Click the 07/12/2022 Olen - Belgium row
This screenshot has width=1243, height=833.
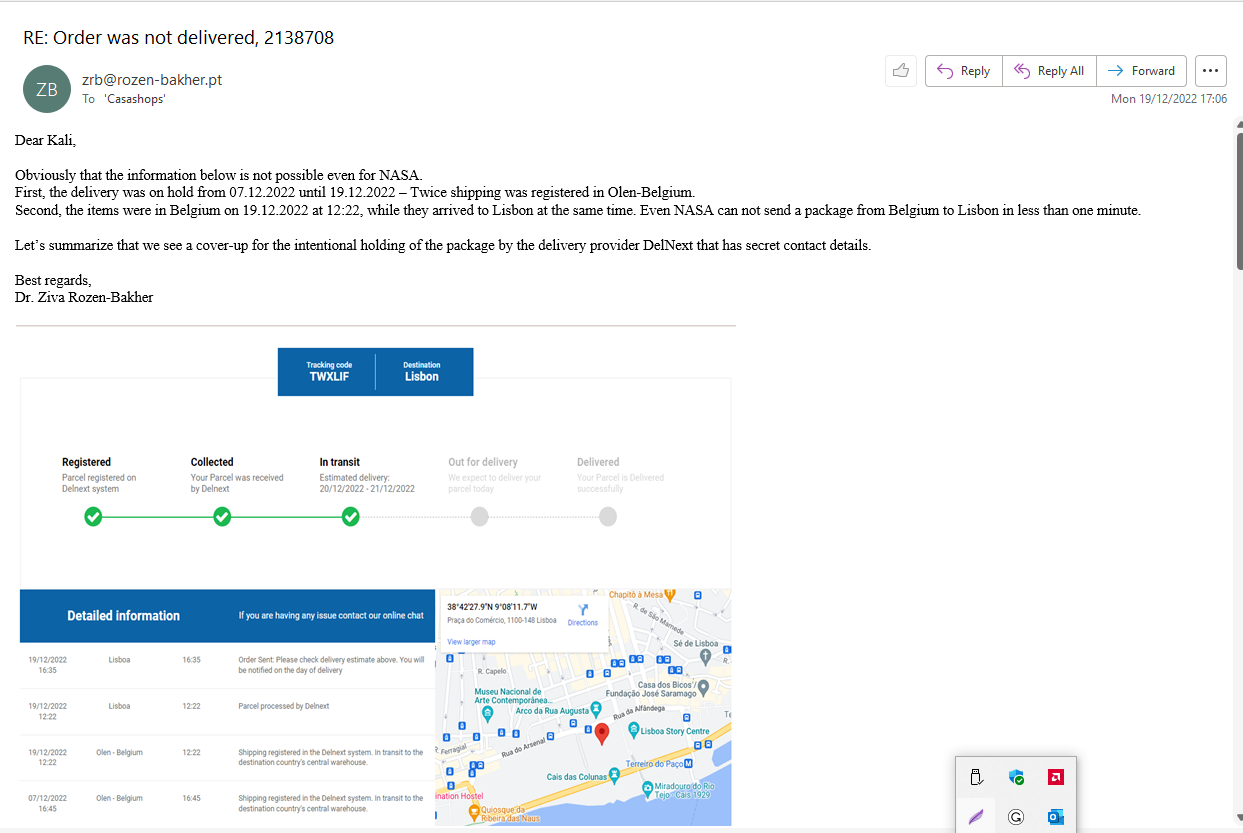(x=227, y=803)
